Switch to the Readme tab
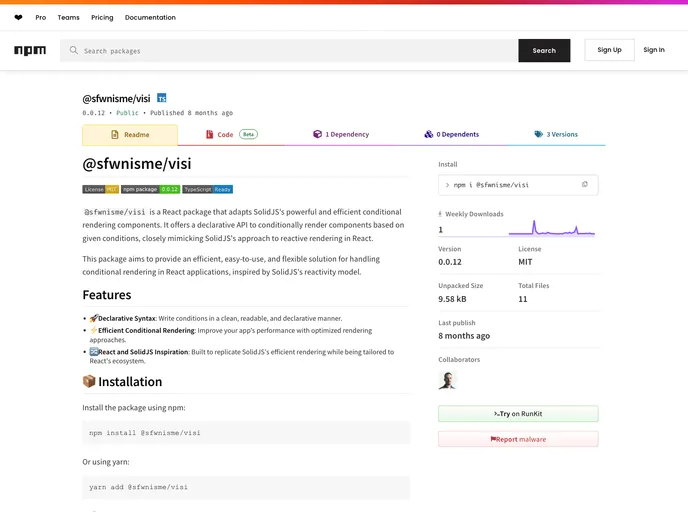The height and width of the screenshot is (512, 688). [130, 135]
